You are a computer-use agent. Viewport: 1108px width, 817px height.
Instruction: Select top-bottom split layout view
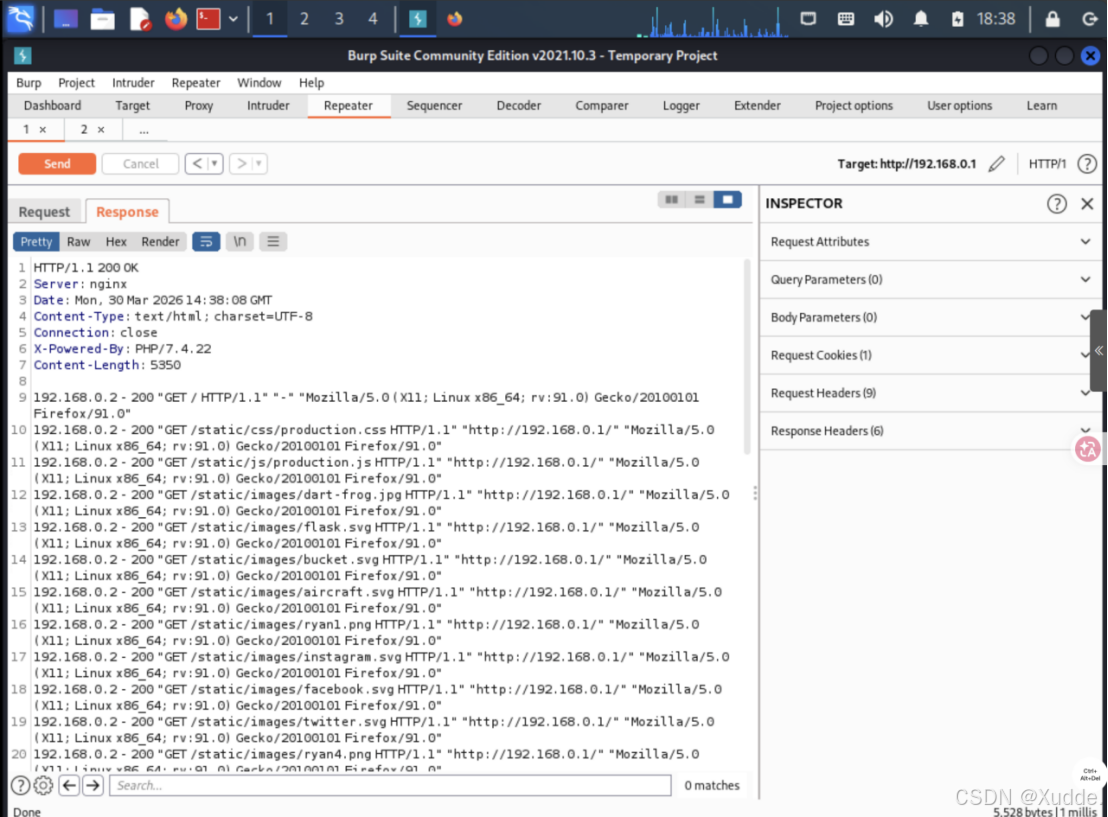click(x=699, y=200)
